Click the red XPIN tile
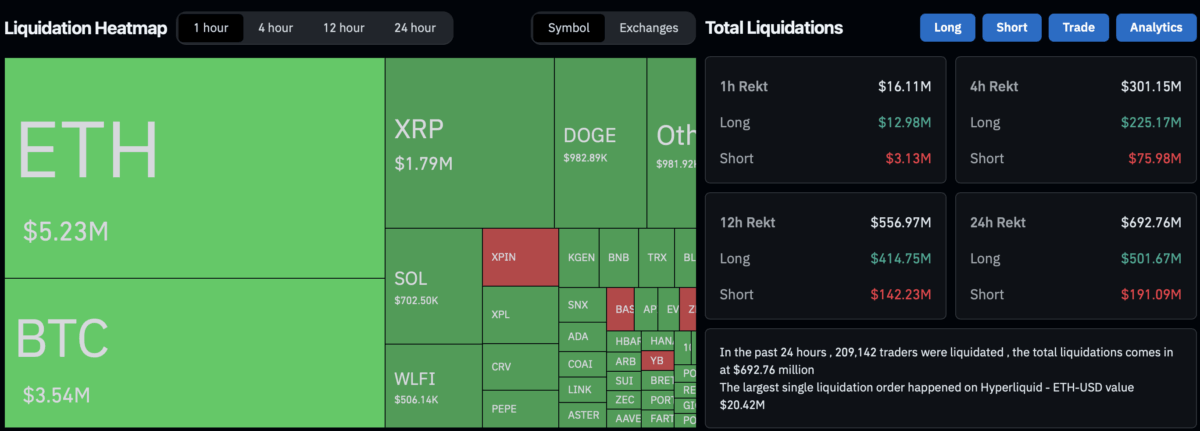This screenshot has width=1200, height=431. (x=518, y=257)
